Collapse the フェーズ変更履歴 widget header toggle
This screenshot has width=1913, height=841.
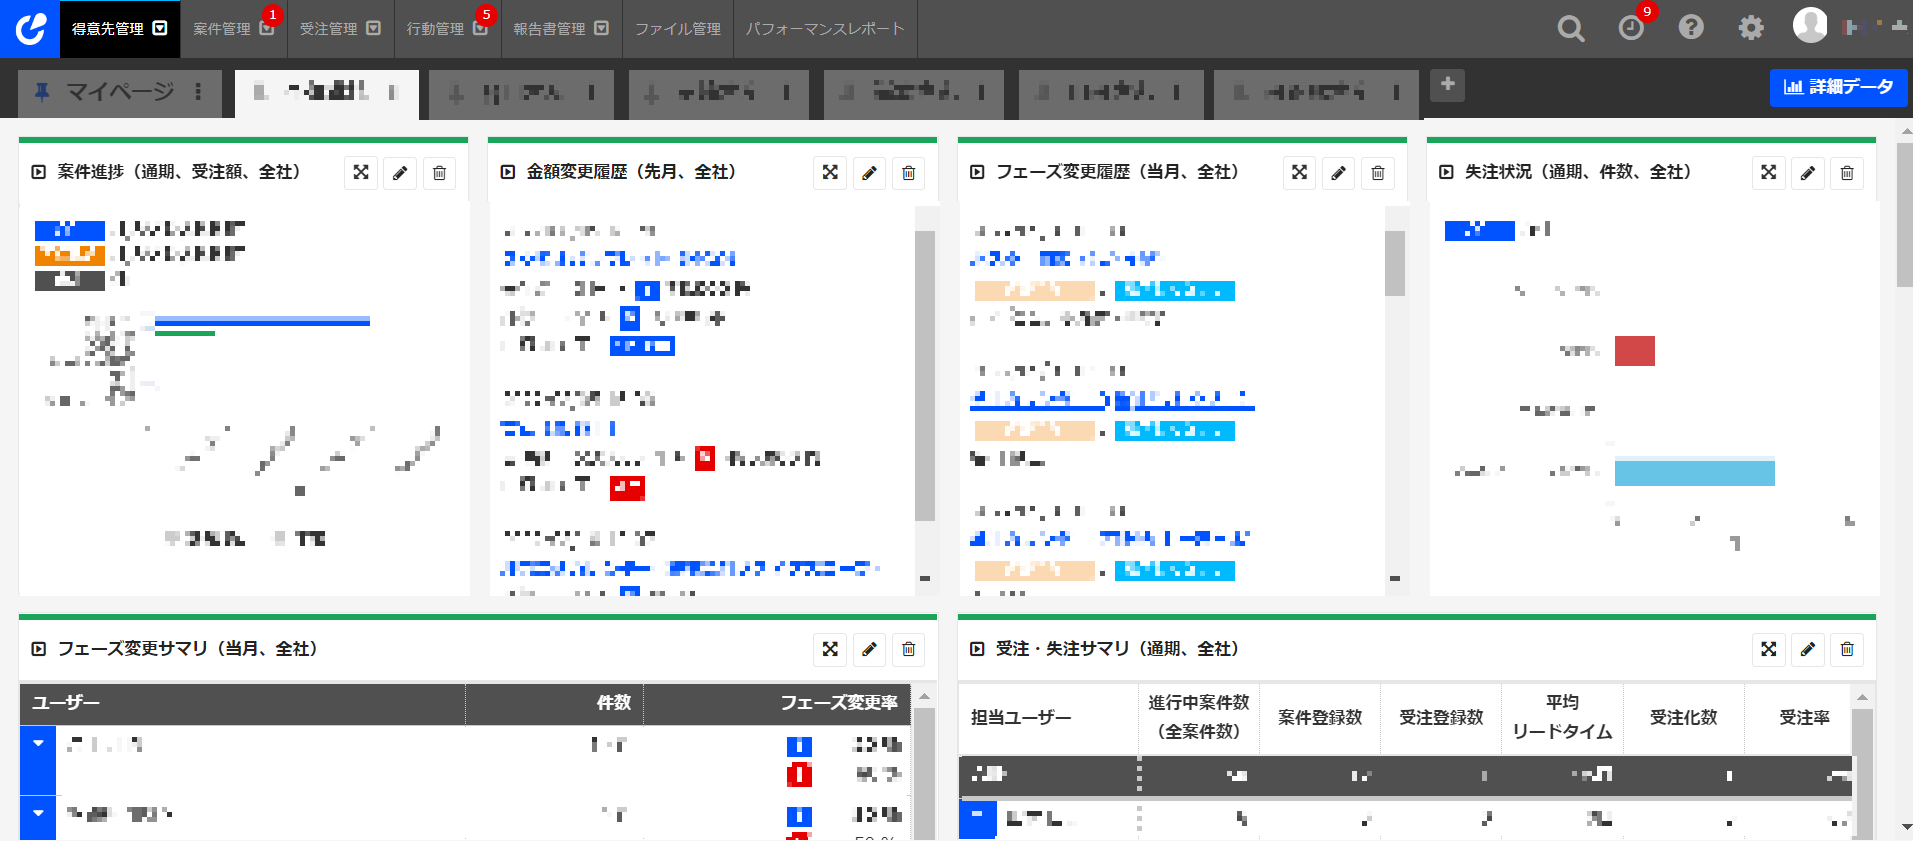point(977,172)
